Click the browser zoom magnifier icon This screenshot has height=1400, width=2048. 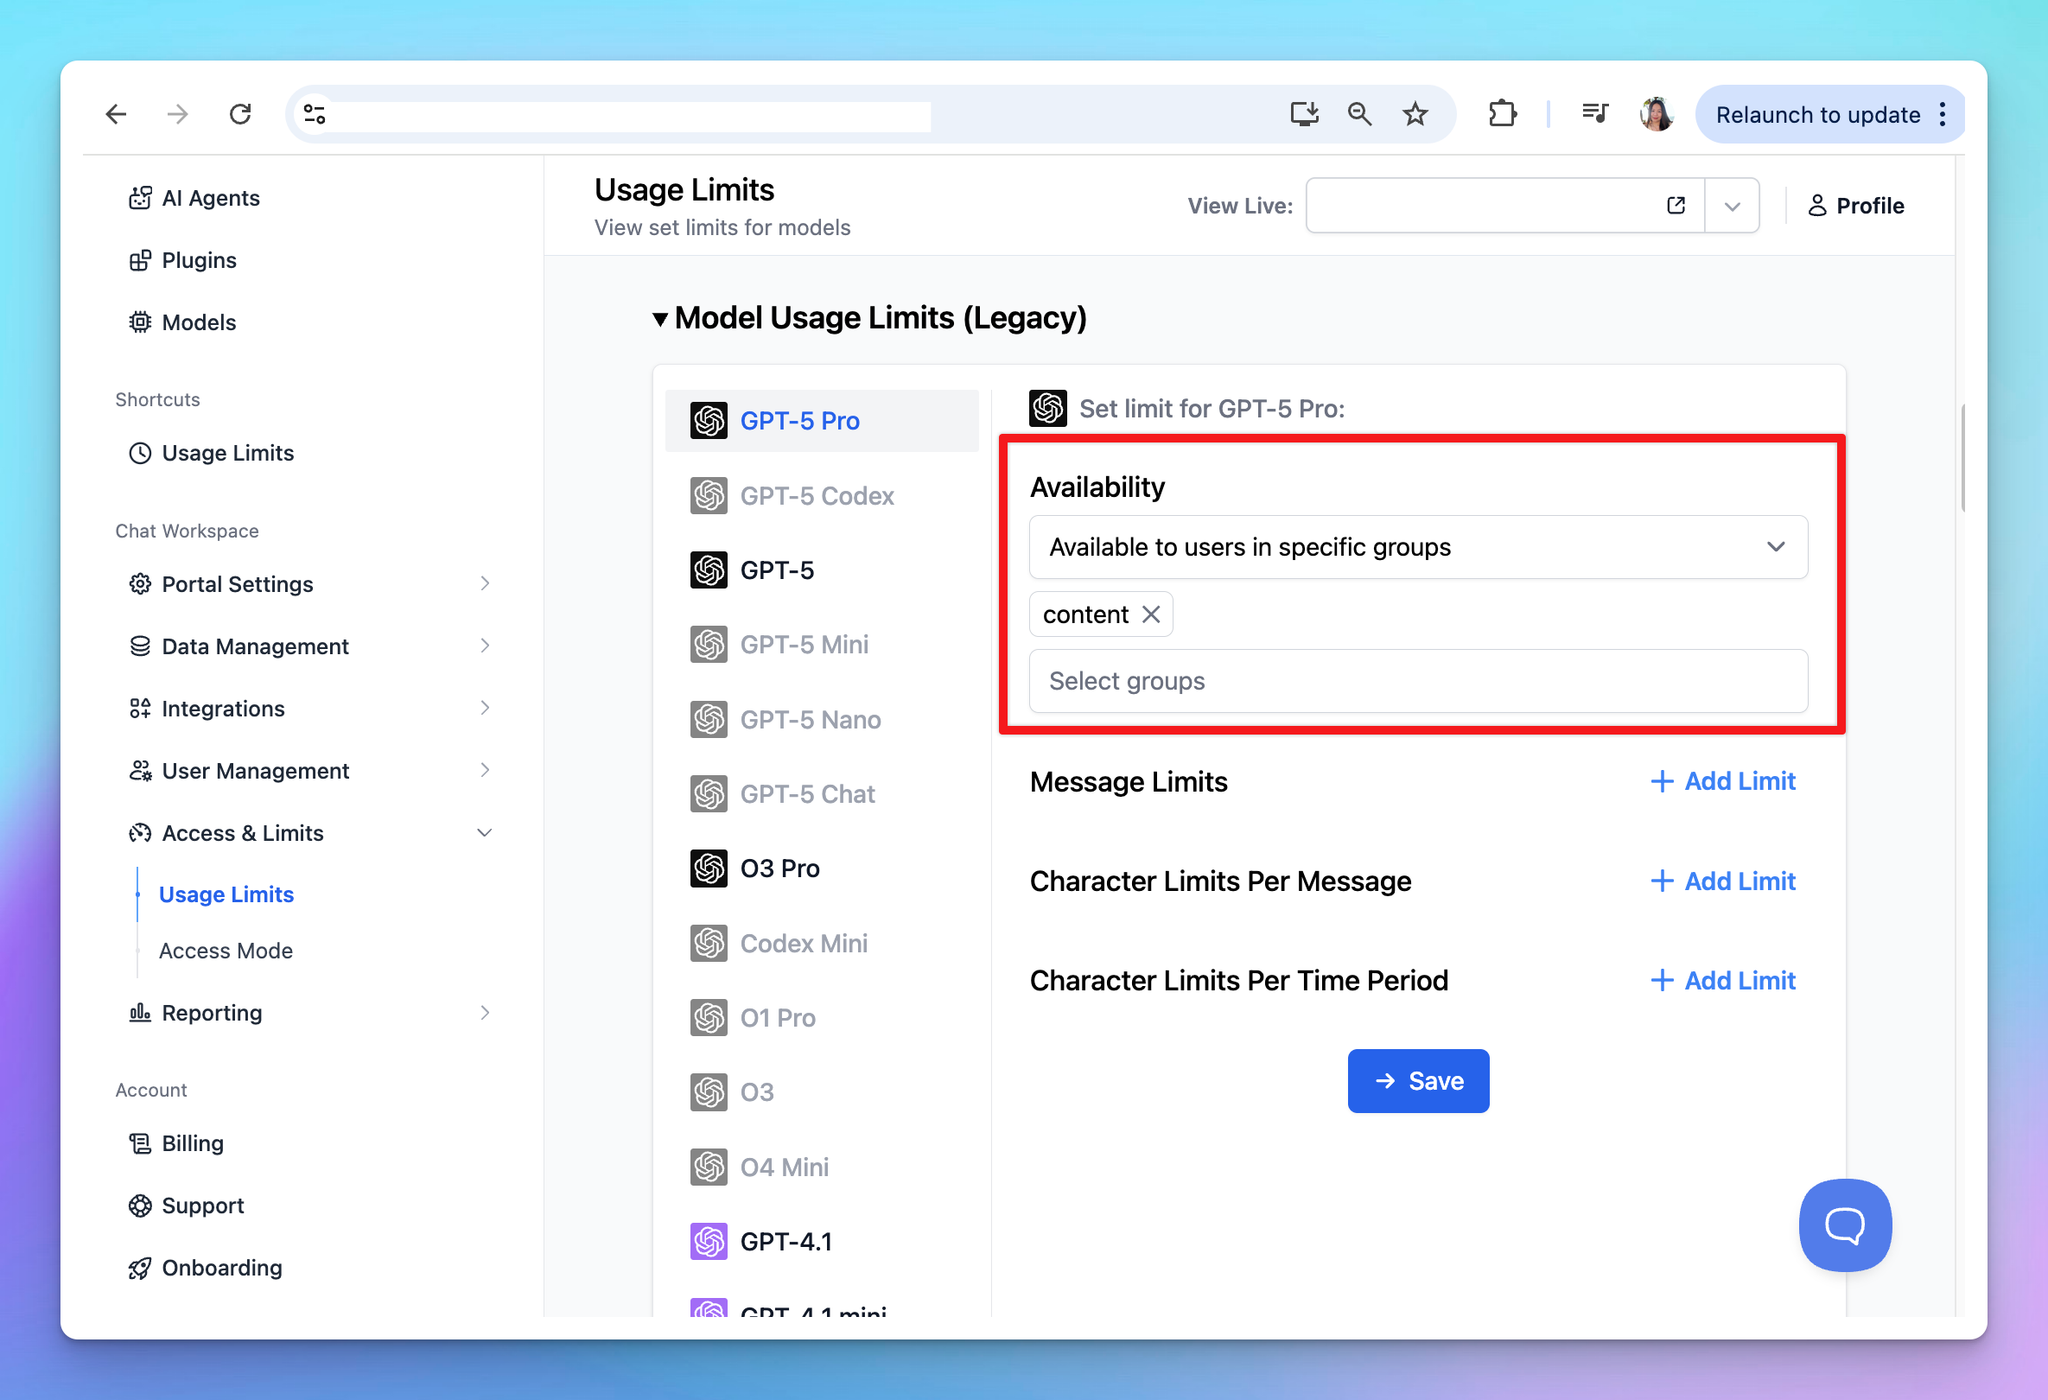coord(1359,114)
